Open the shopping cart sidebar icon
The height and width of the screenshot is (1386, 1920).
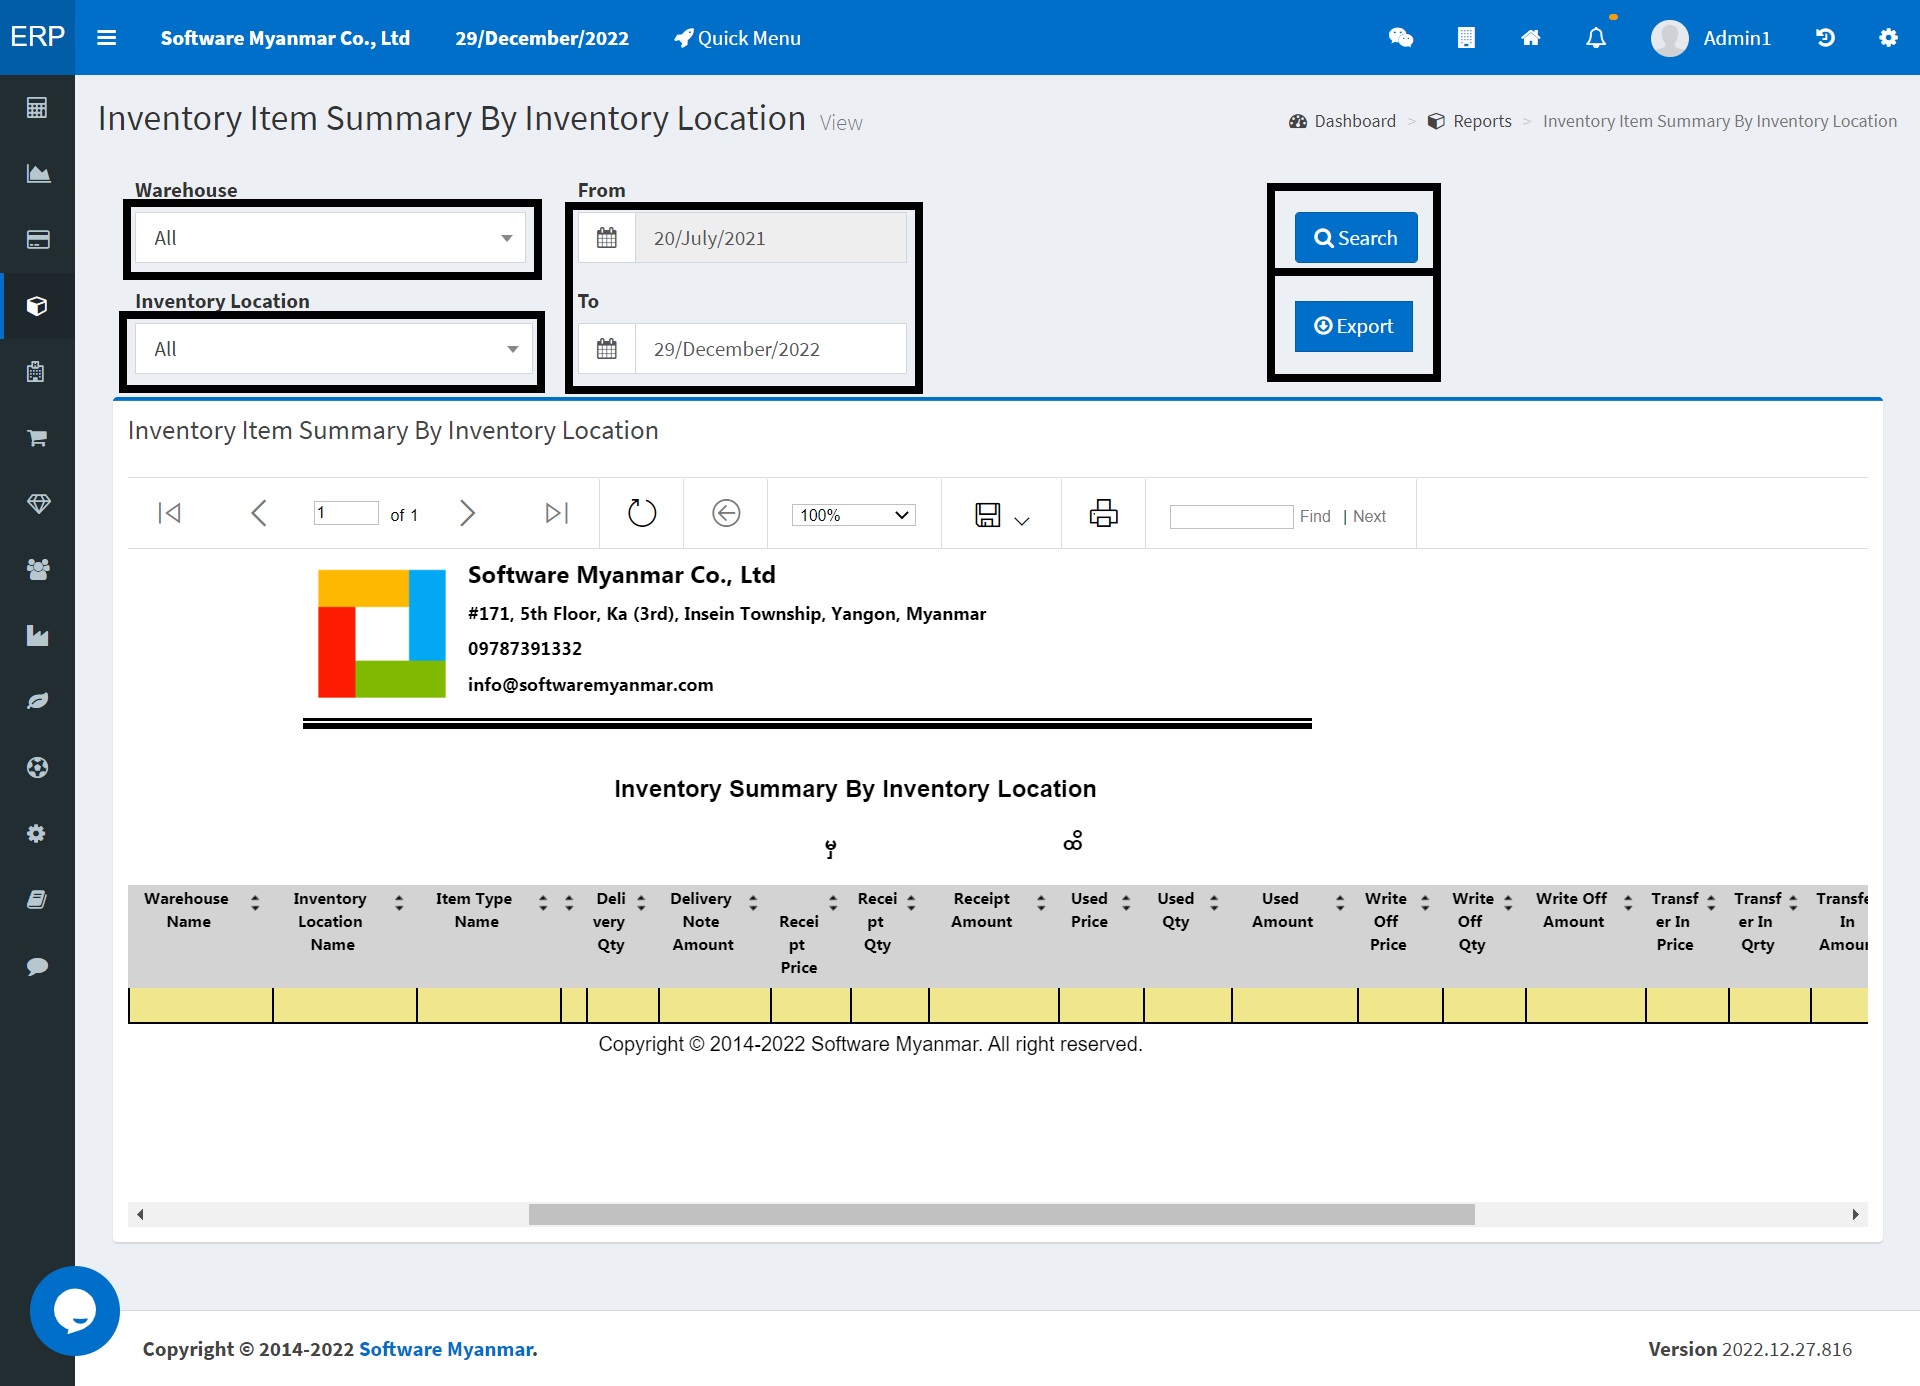click(x=37, y=438)
